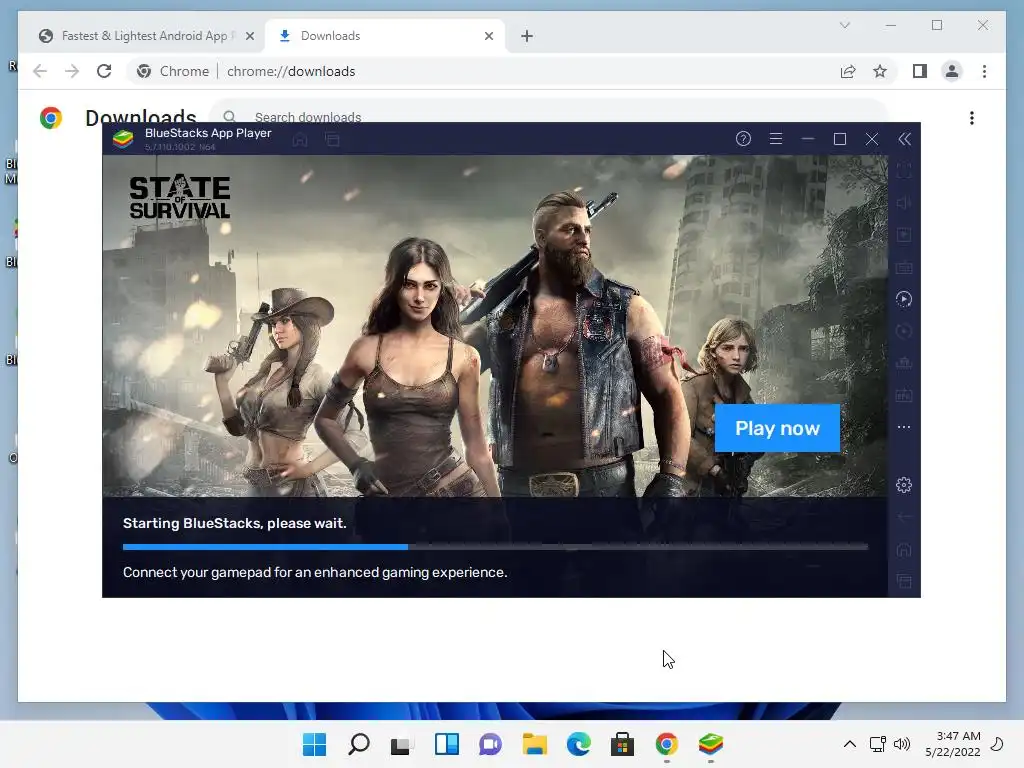
Task: Click Chrome back navigation arrow
Action: click(40, 71)
